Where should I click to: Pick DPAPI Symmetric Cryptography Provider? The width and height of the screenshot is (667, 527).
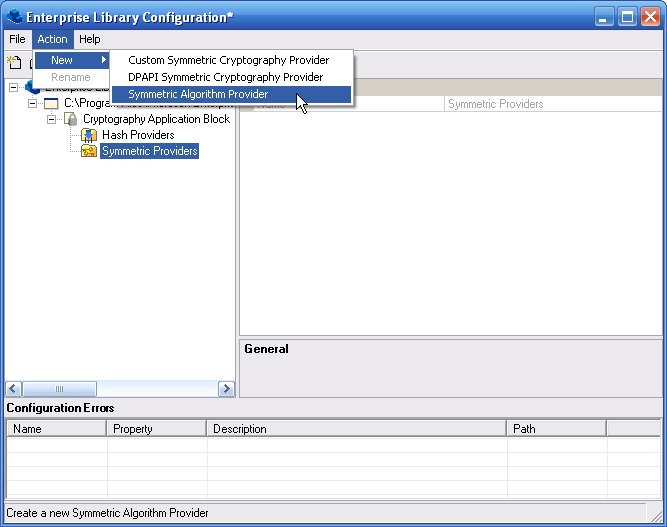[225, 77]
